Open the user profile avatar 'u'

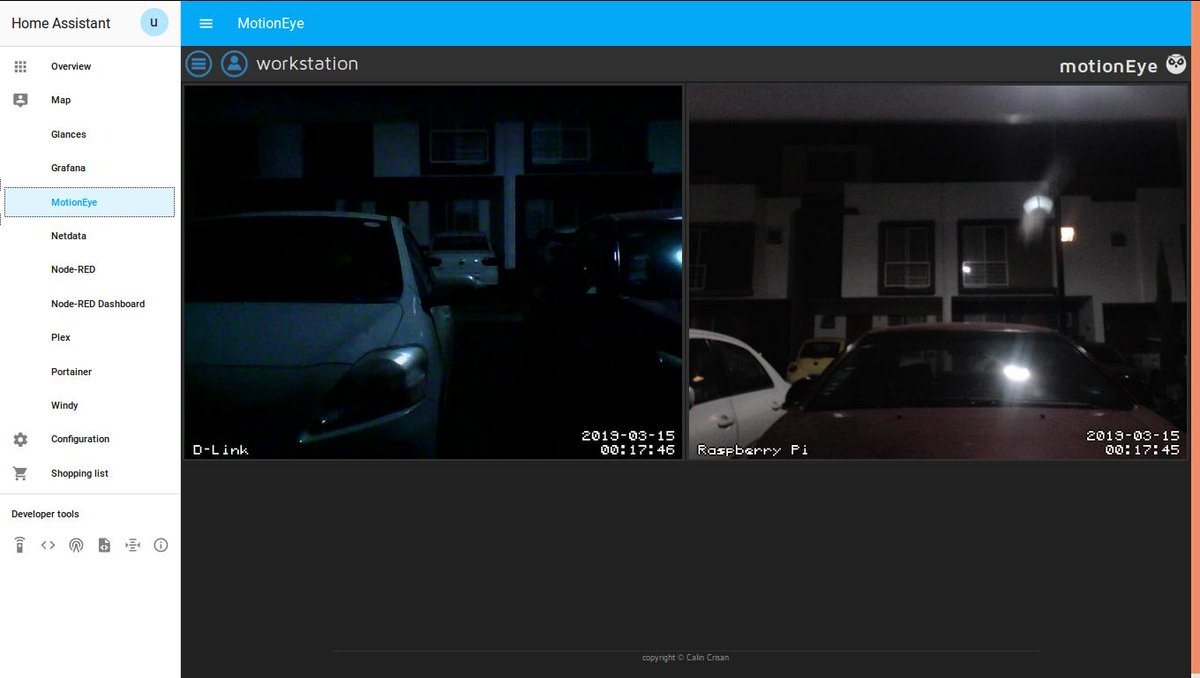click(x=154, y=22)
